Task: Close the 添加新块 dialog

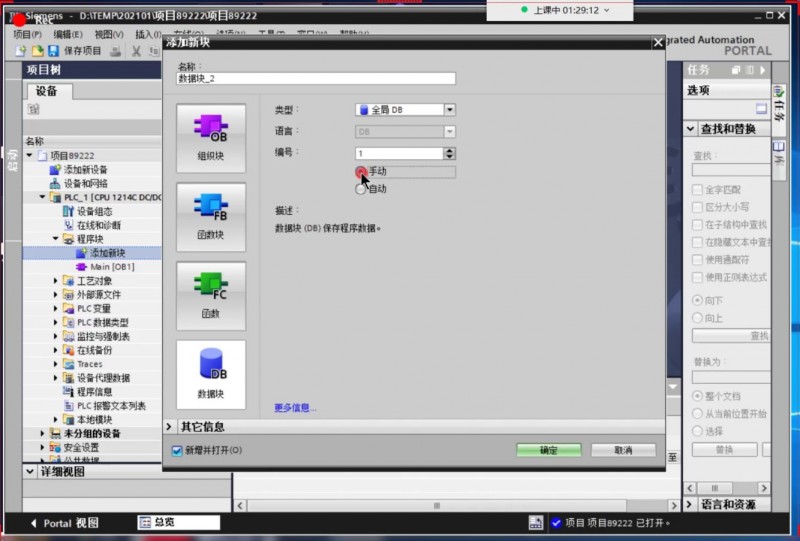Action: tap(658, 42)
